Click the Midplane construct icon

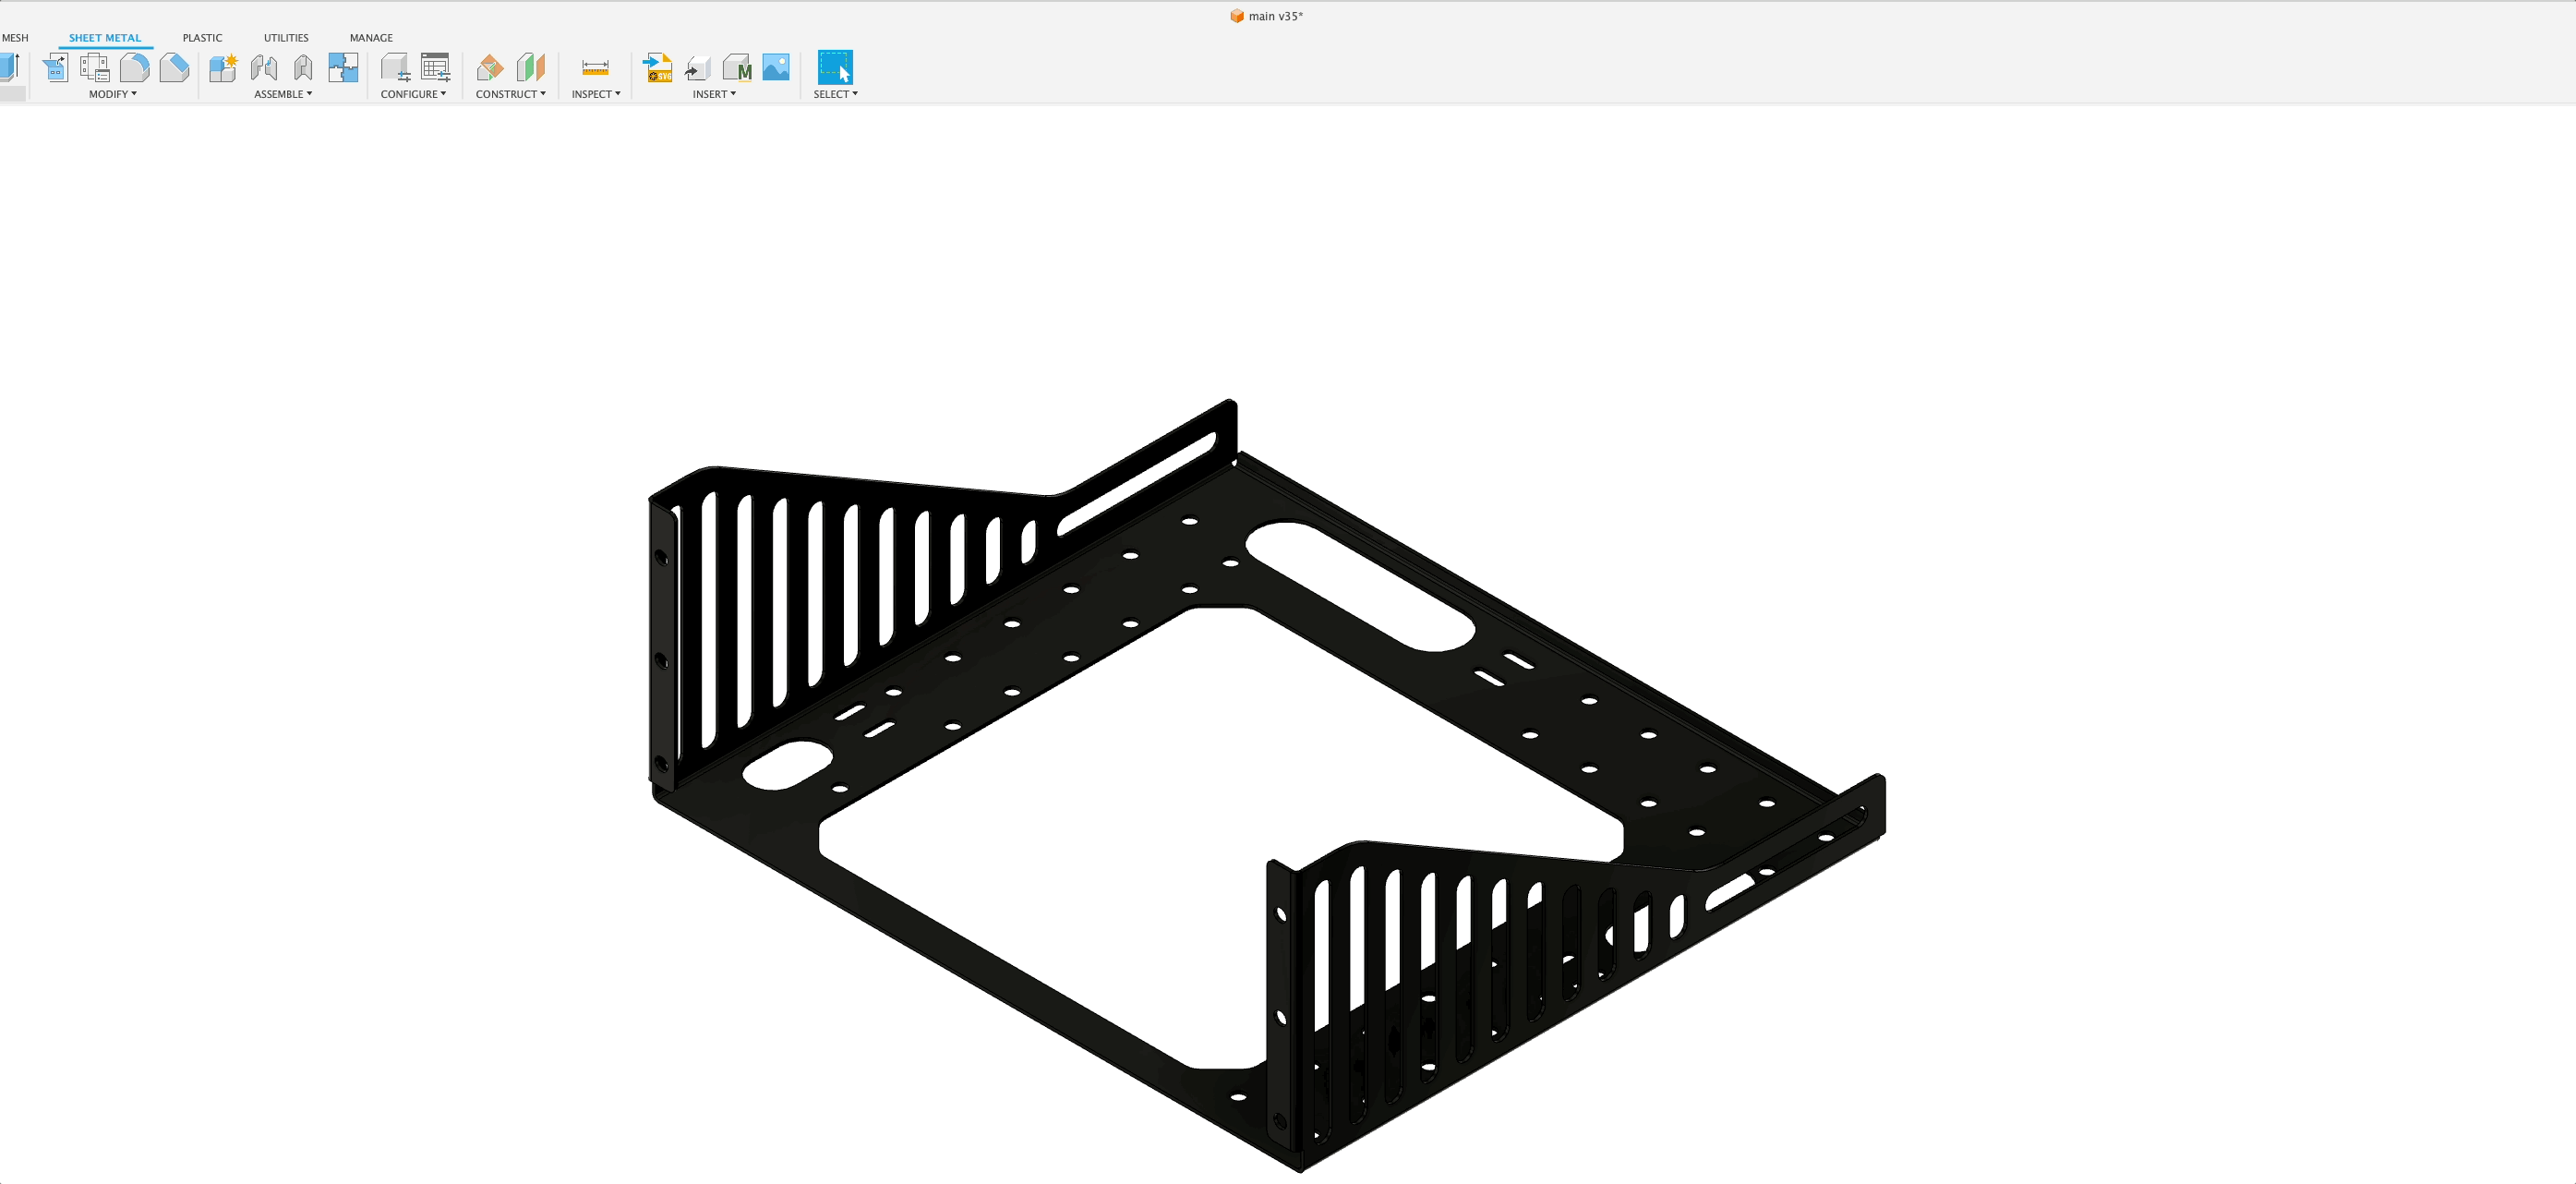coord(531,68)
